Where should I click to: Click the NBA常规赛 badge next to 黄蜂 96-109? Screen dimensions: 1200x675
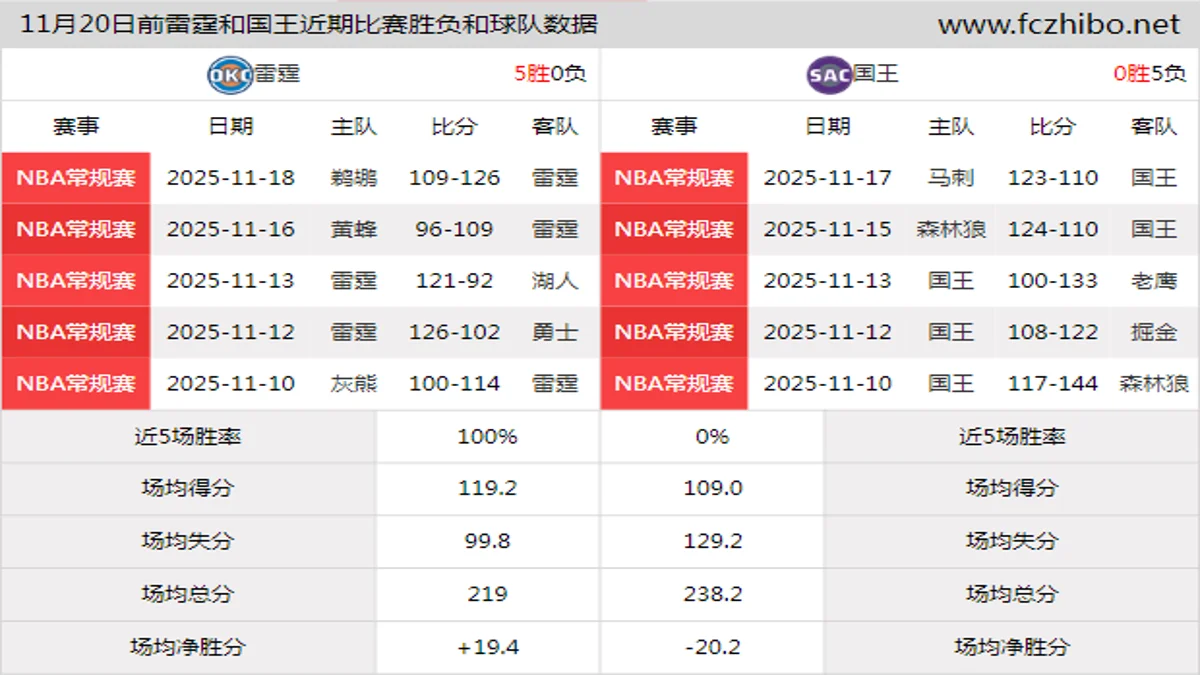pos(76,229)
